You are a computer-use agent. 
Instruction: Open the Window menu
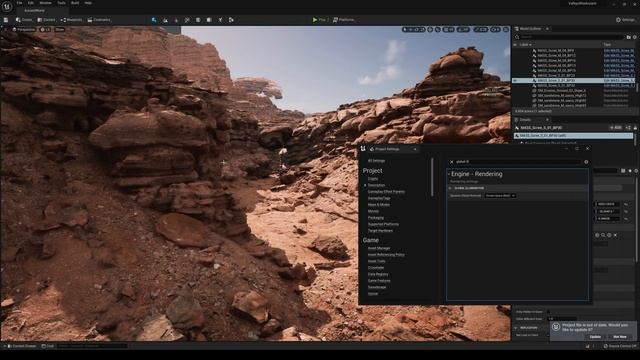[x=45, y=3]
